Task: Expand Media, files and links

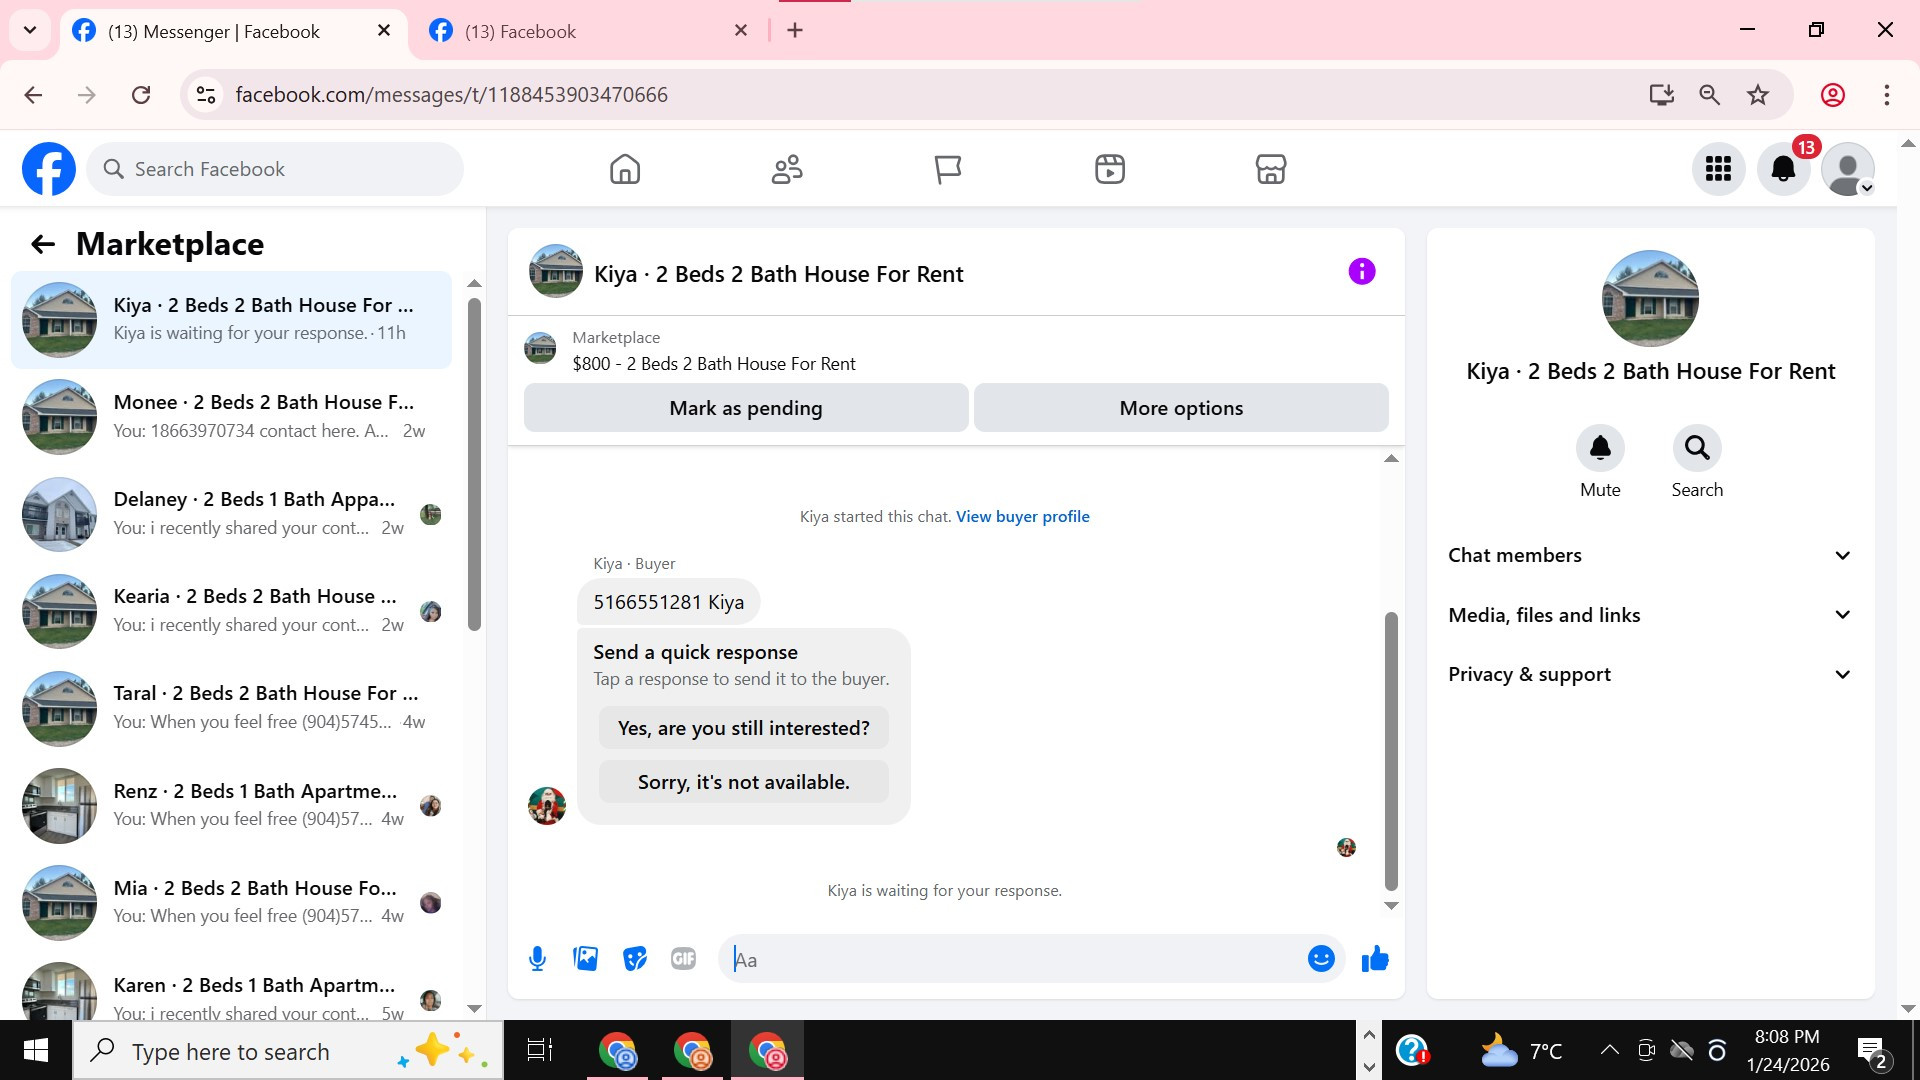Action: pos(1650,615)
